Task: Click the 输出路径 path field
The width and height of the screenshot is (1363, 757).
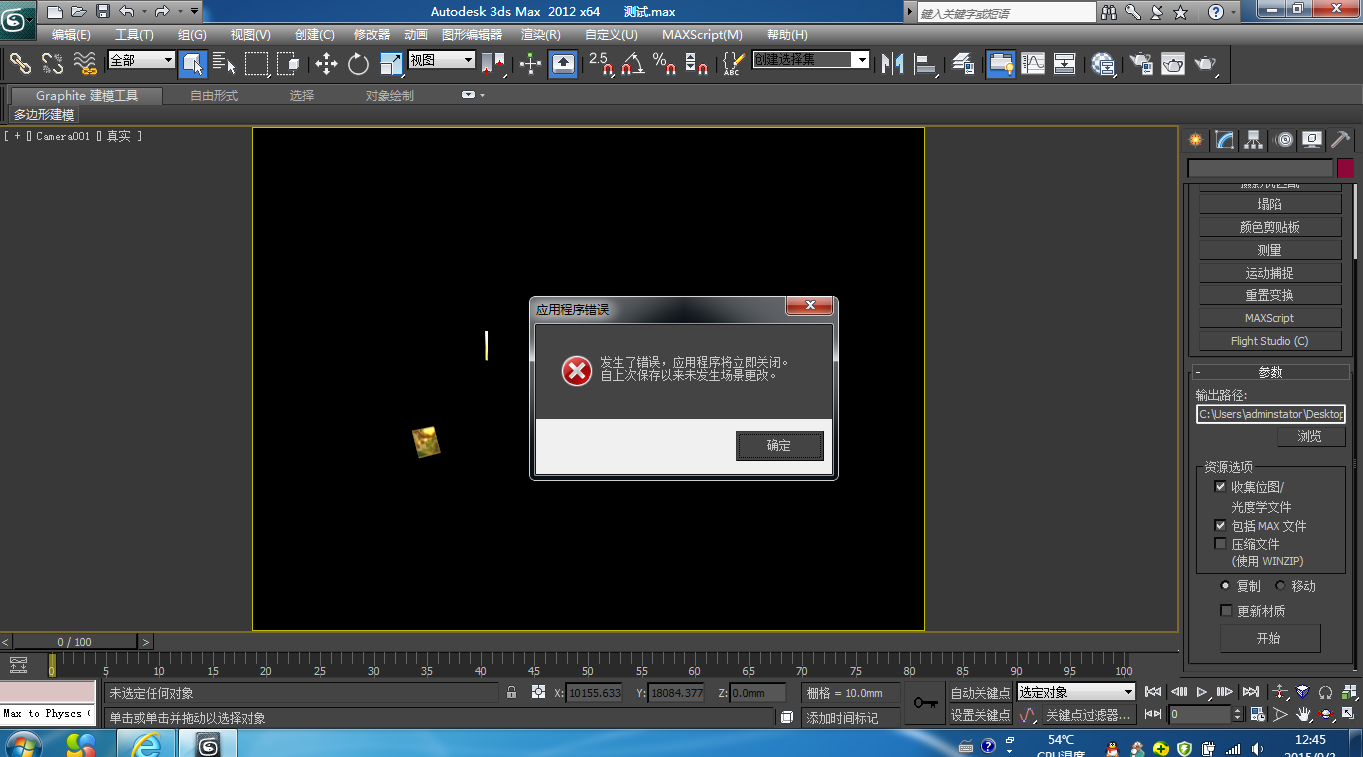Action: tap(1271, 414)
